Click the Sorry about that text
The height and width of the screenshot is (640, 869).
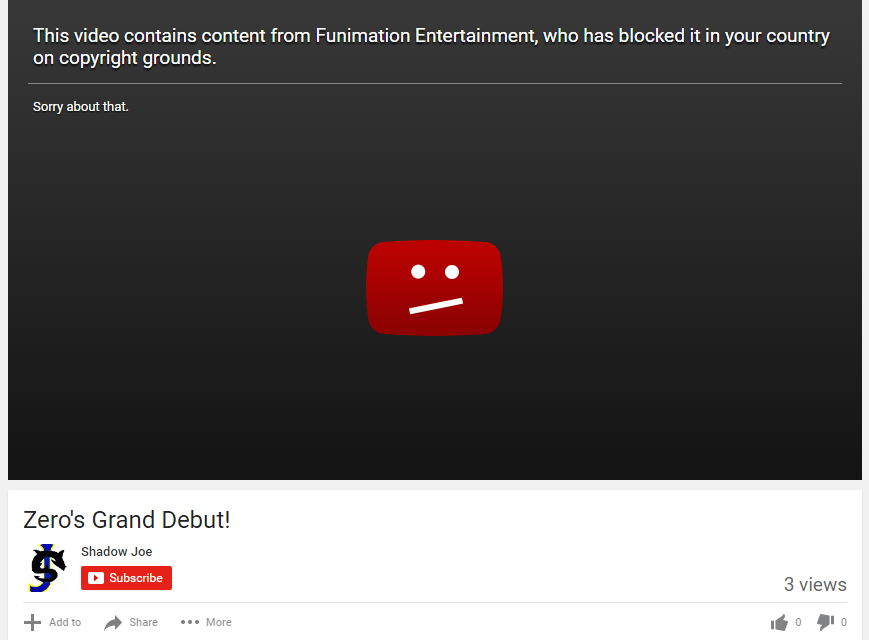(x=80, y=106)
